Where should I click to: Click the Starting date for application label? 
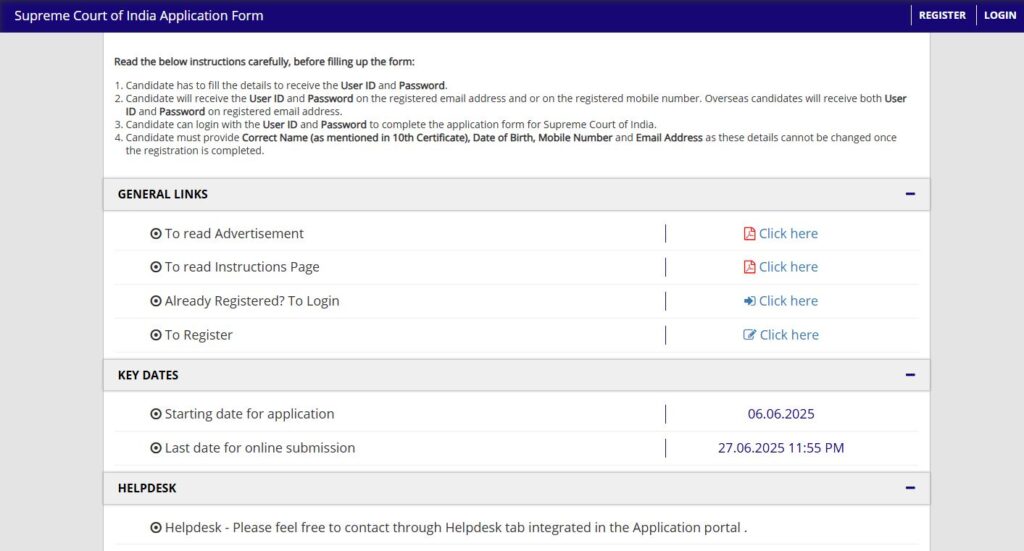249,414
